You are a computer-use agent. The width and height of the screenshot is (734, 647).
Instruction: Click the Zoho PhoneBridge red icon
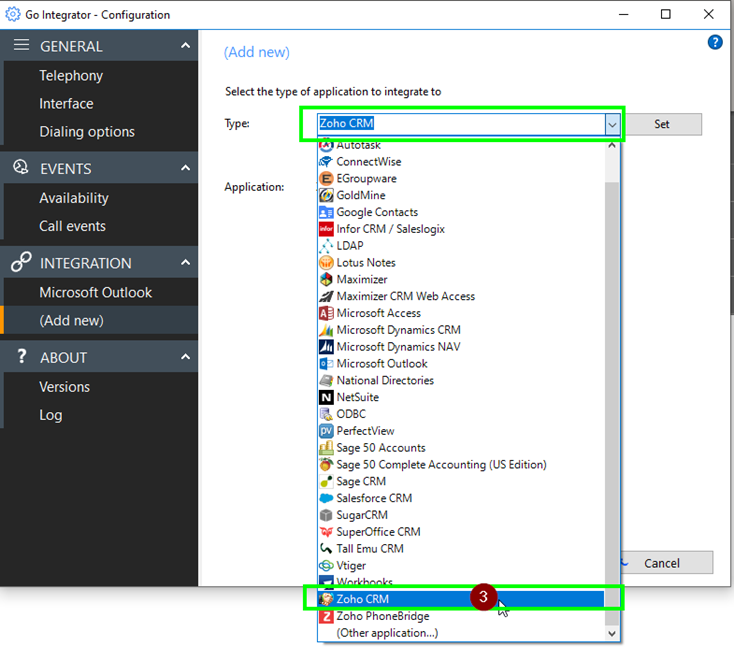[x=326, y=616]
